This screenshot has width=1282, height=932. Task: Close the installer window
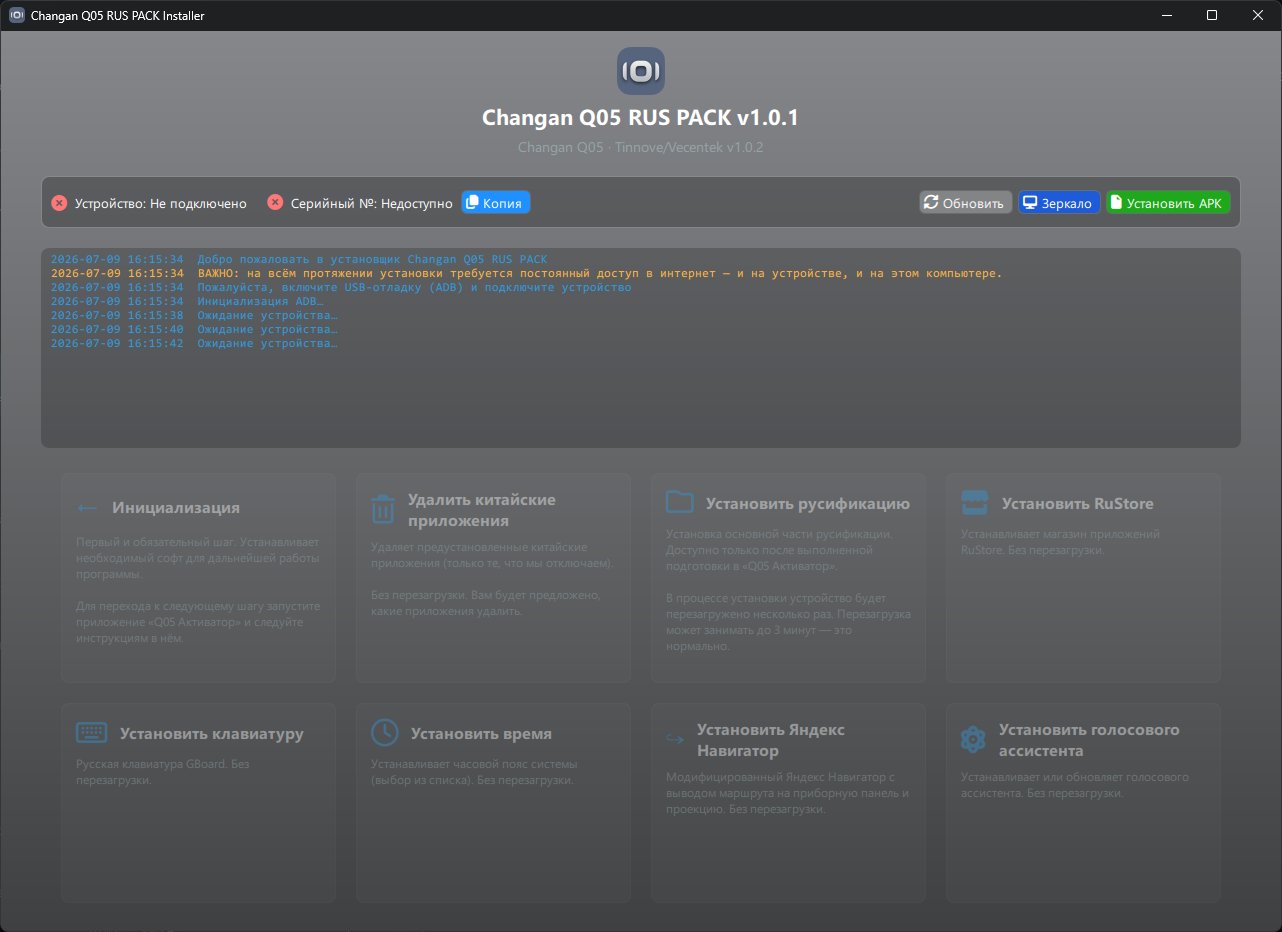1258,15
